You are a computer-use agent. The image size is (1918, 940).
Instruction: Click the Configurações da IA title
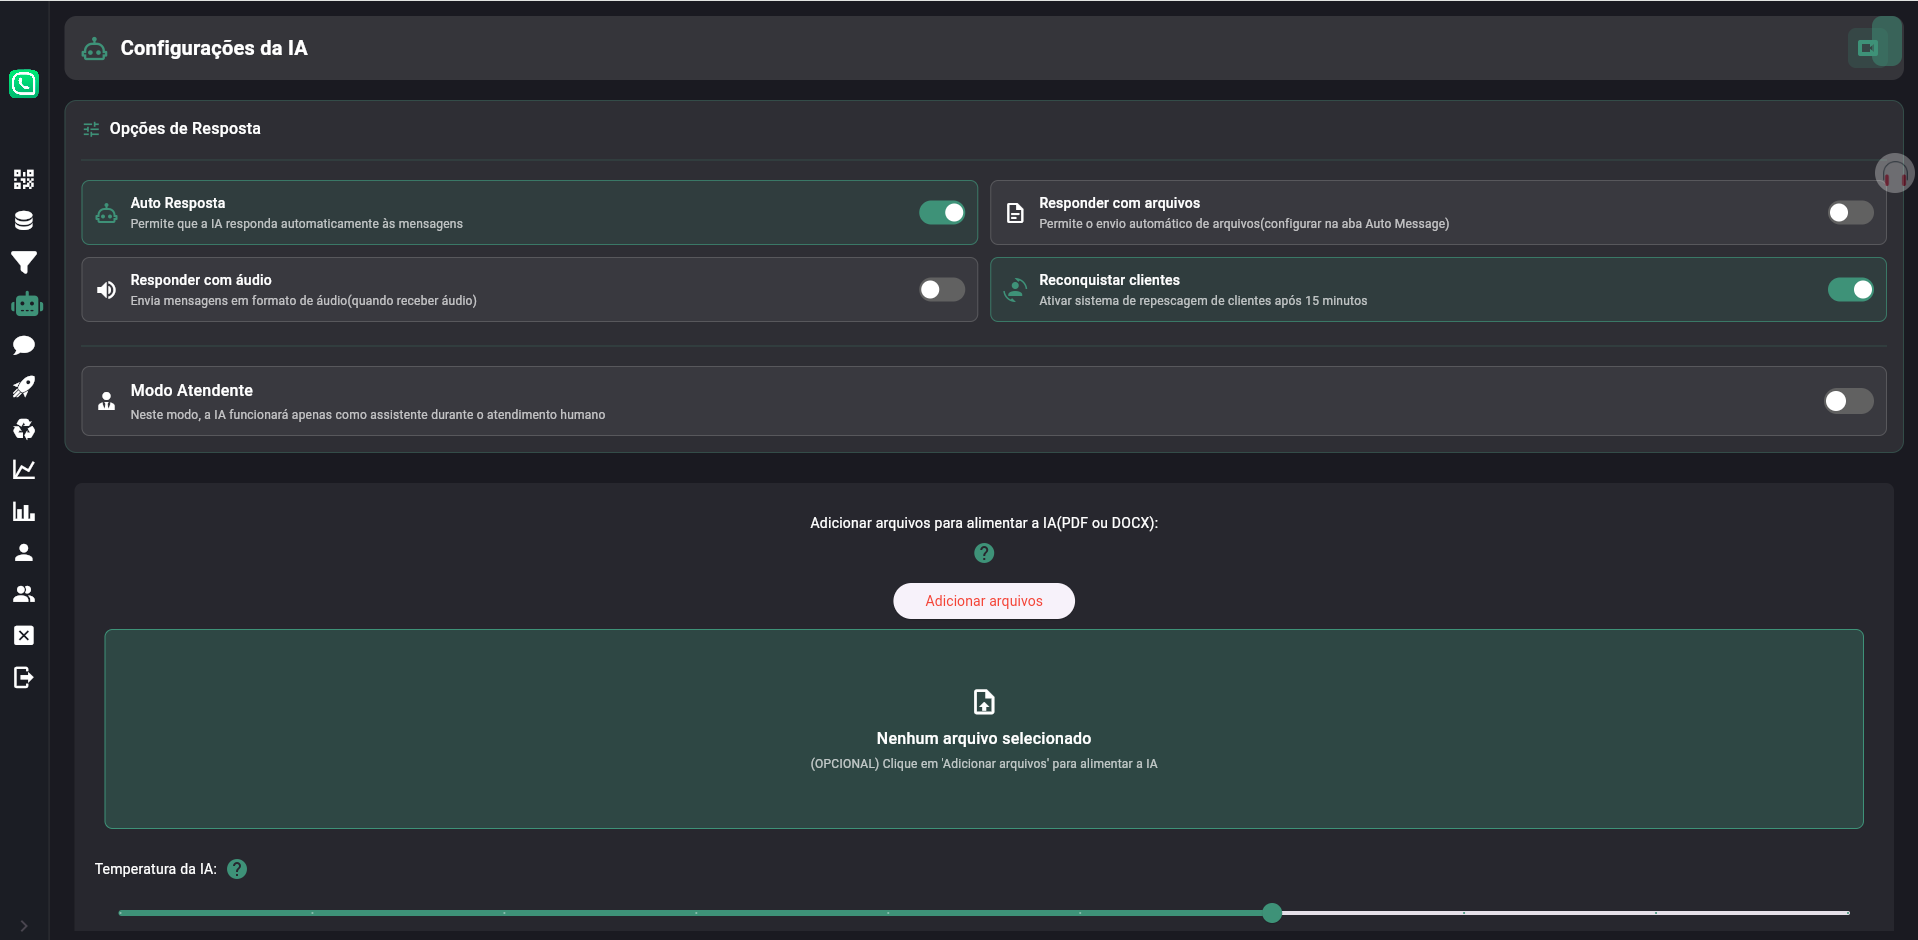pos(214,48)
